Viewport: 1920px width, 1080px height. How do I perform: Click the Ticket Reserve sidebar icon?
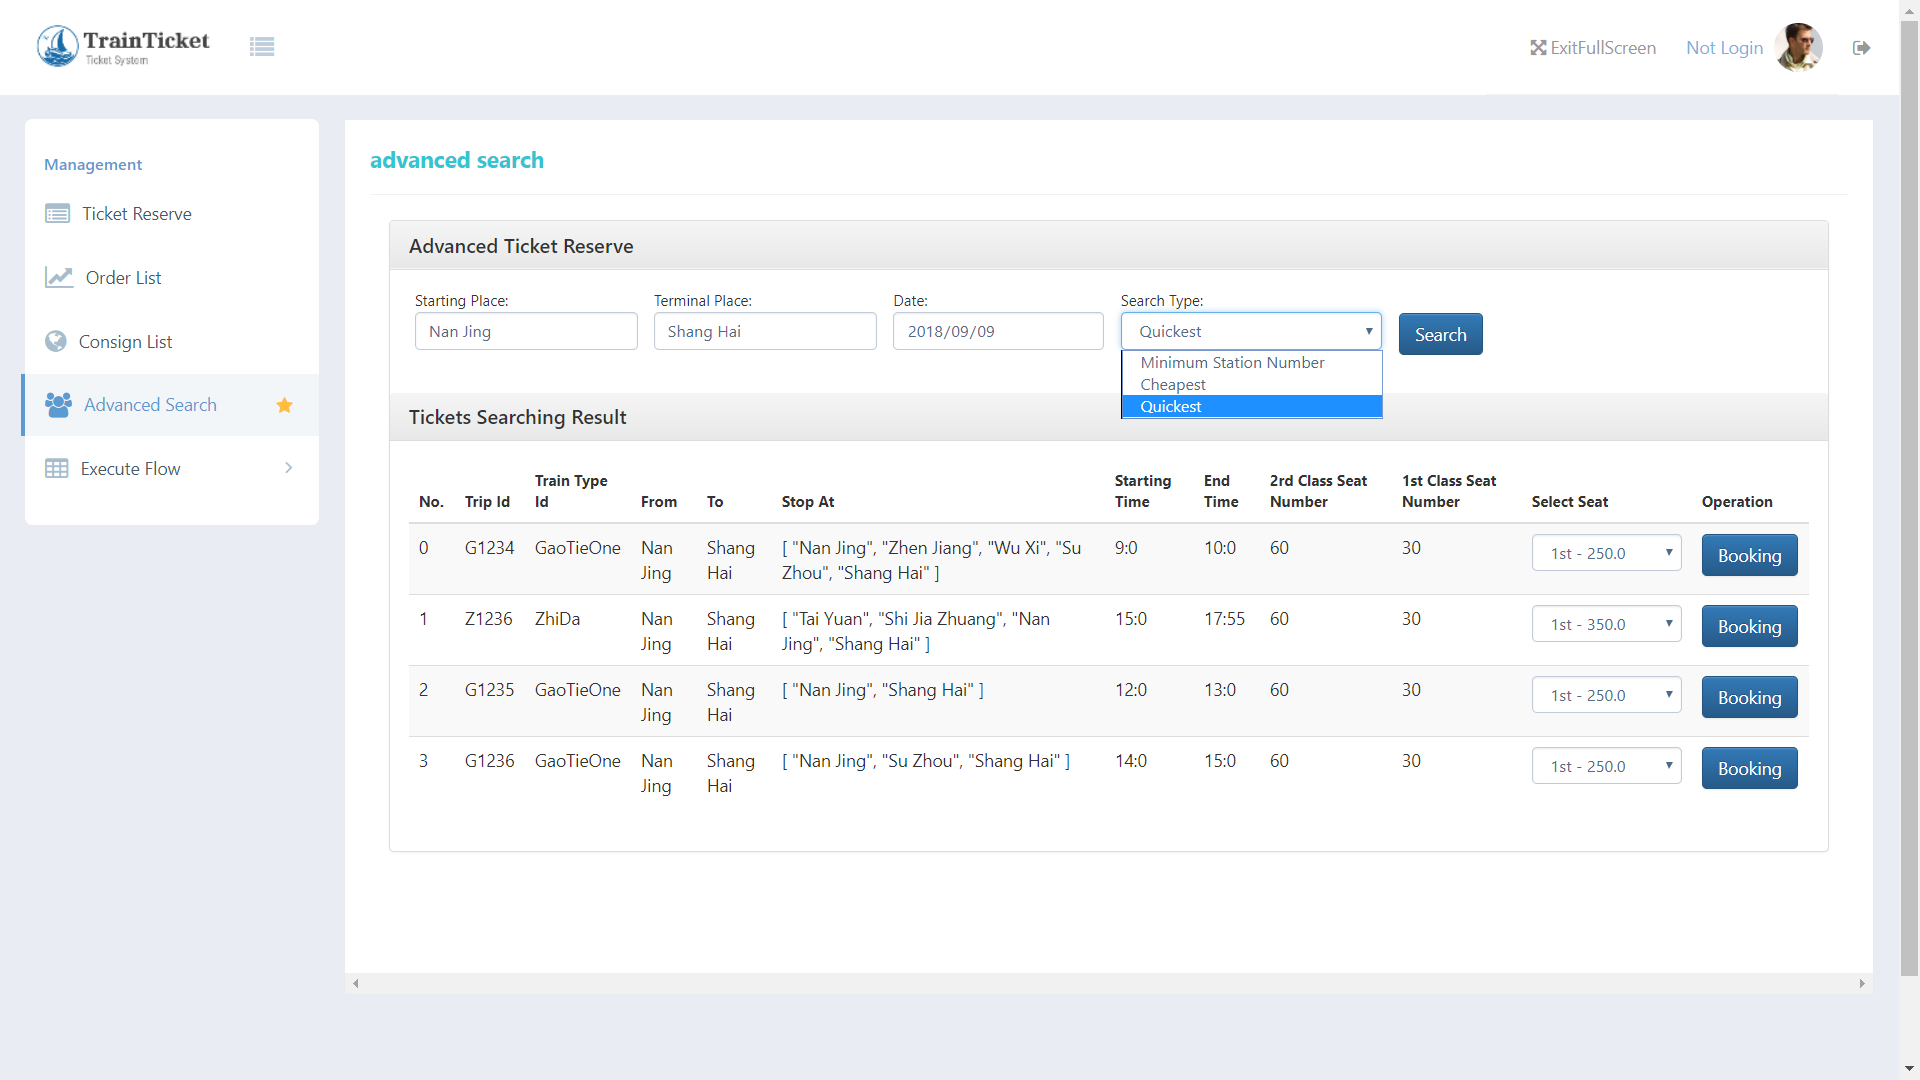(55, 212)
